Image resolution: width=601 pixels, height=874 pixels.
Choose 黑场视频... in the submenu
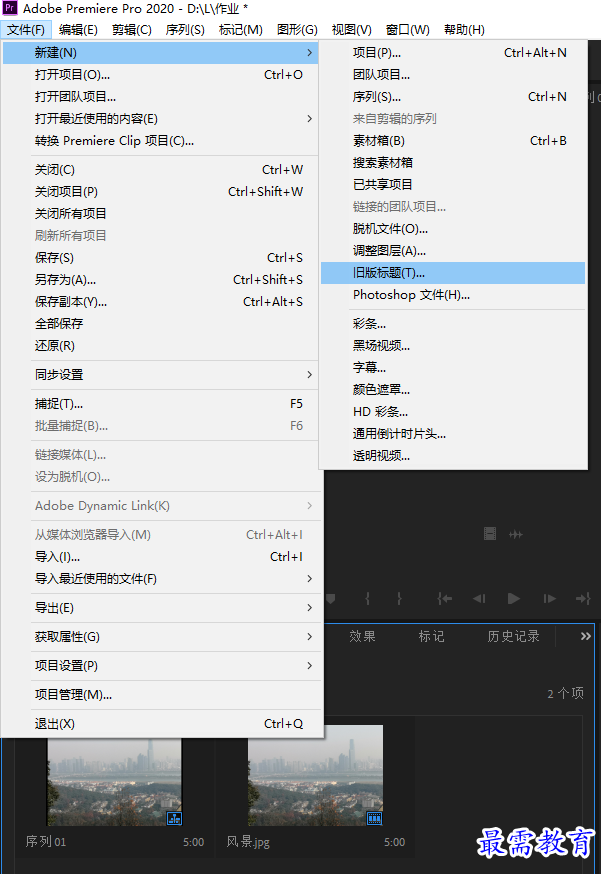(453, 346)
